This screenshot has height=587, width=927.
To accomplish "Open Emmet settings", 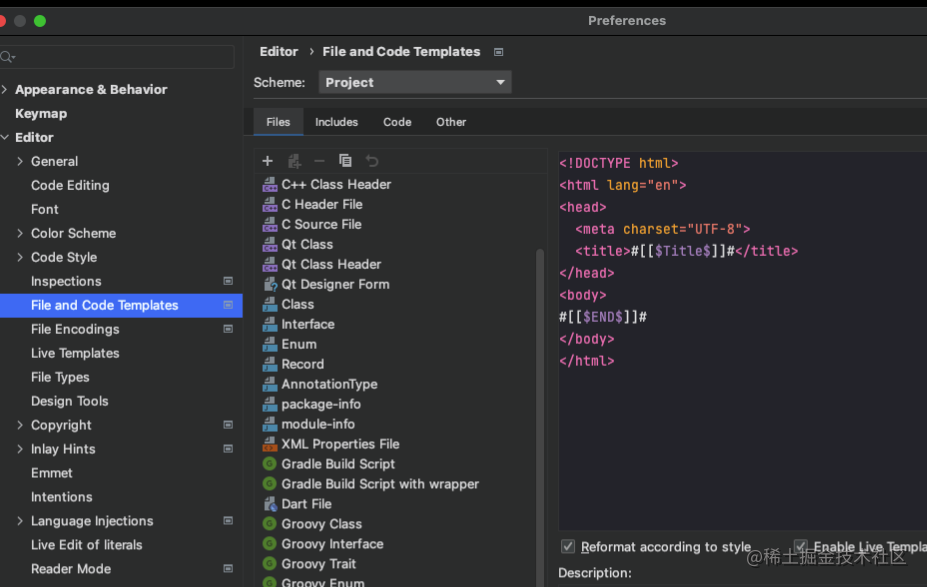I will [x=51, y=473].
